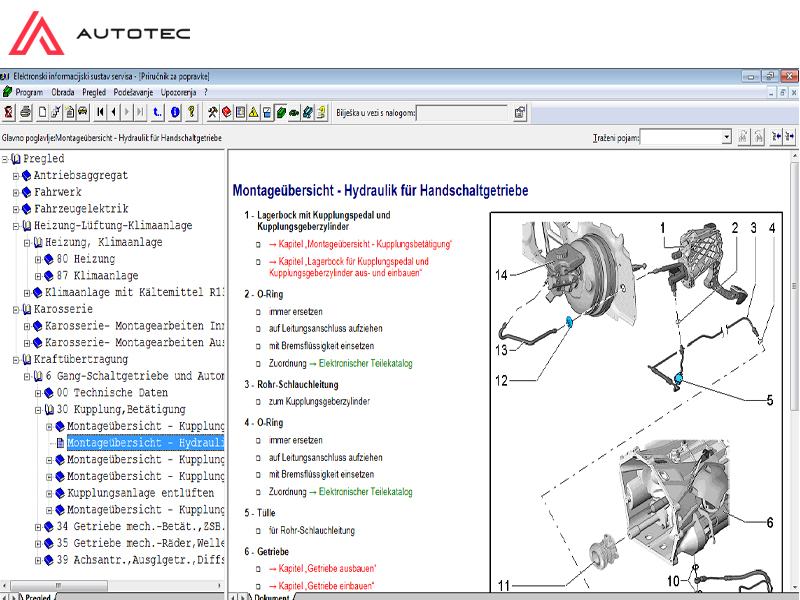Click the previous page arrow icon
This screenshot has height=600, width=800.
(x=115, y=112)
